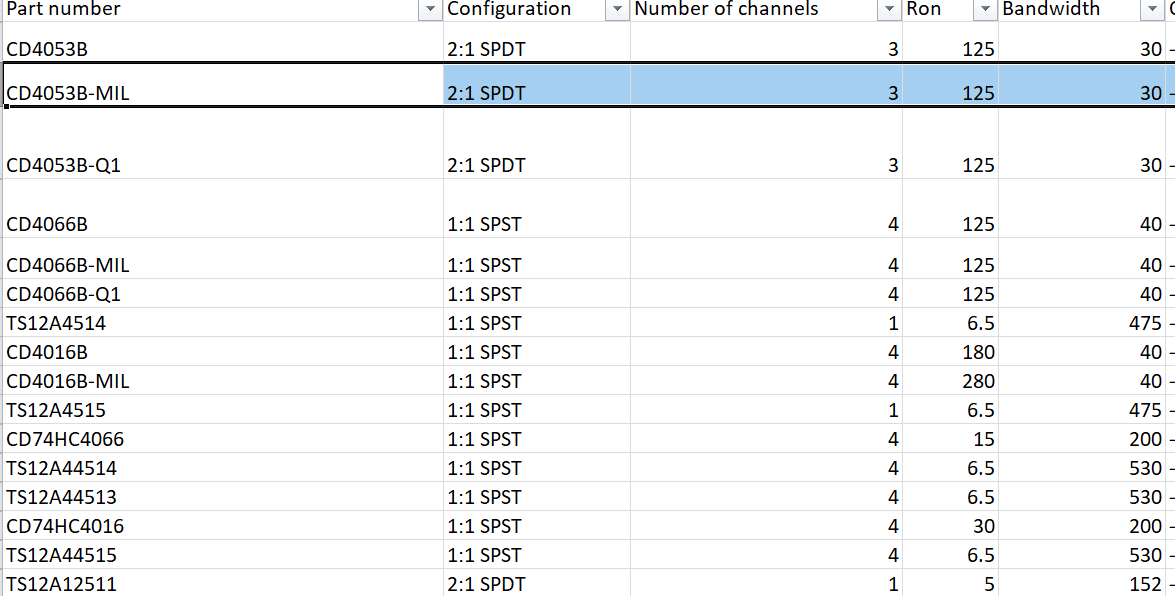Select the CD4016B-MIL part number cell
The image size is (1175, 596).
tap(222, 381)
